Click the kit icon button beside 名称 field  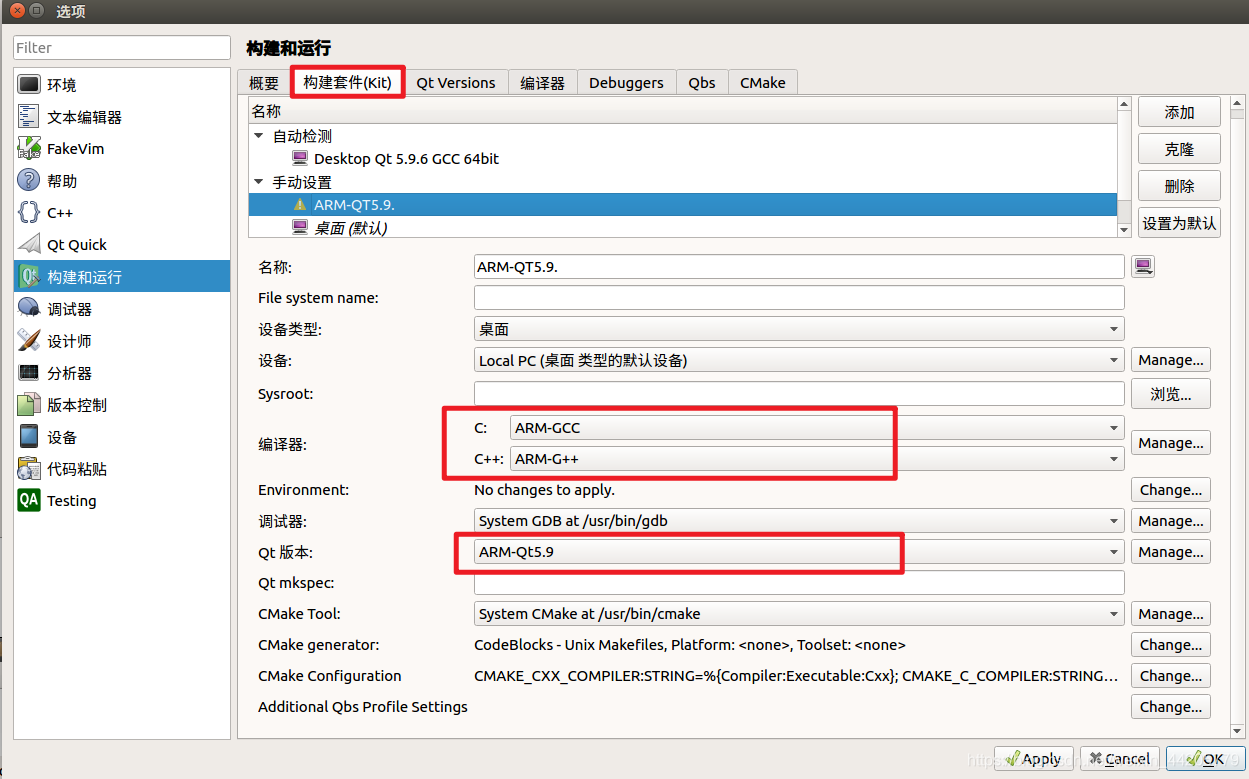[1143, 267]
